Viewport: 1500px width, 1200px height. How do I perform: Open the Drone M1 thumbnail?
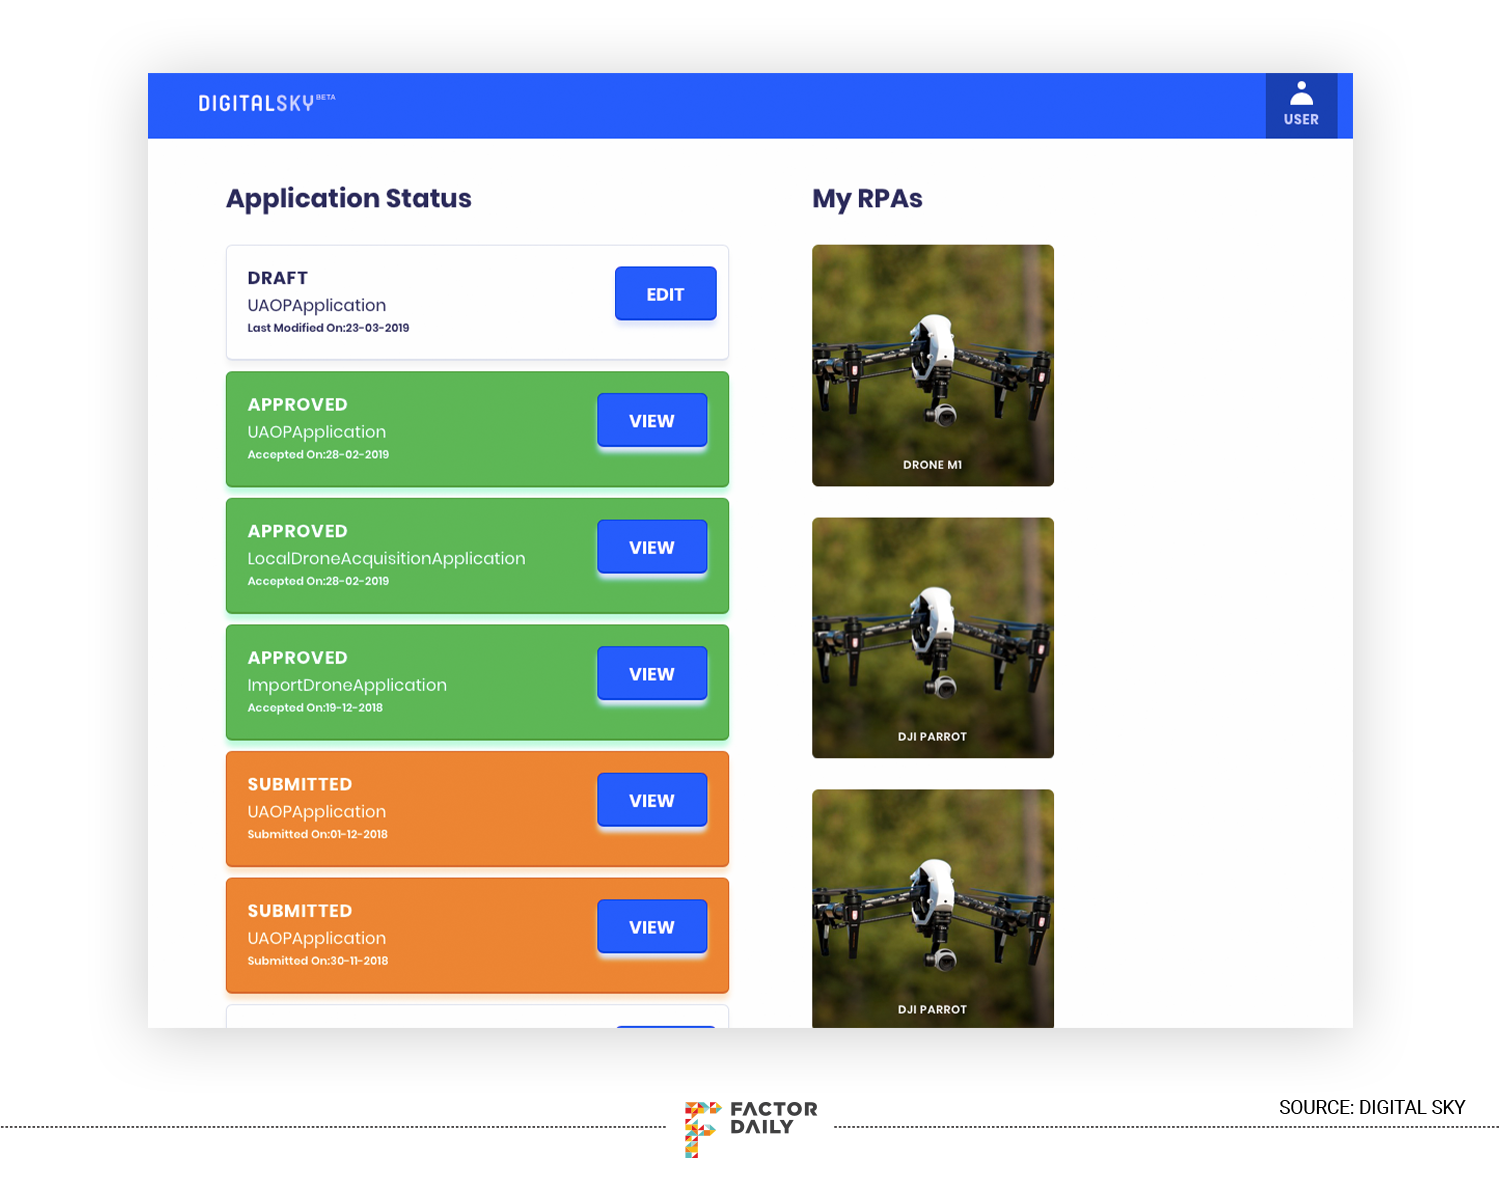pos(932,365)
